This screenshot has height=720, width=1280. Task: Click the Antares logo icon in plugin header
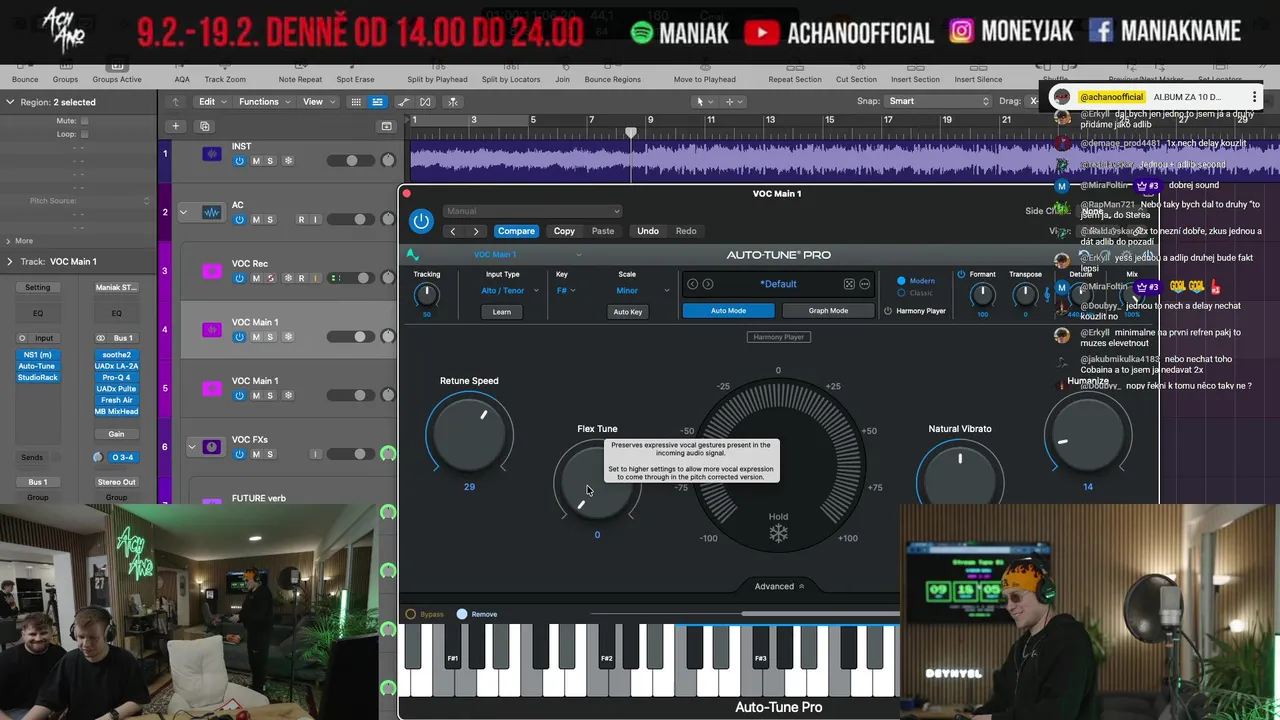coord(412,255)
